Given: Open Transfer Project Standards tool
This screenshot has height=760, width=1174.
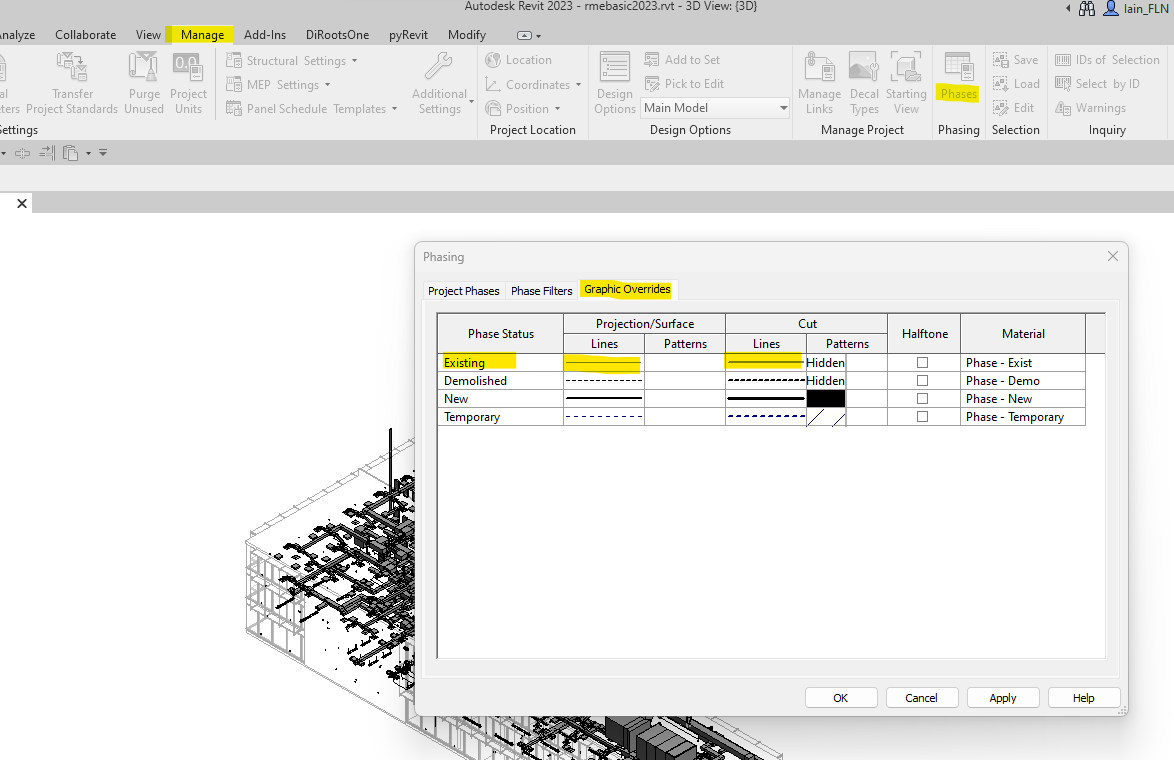Looking at the screenshot, I should click(71, 80).
